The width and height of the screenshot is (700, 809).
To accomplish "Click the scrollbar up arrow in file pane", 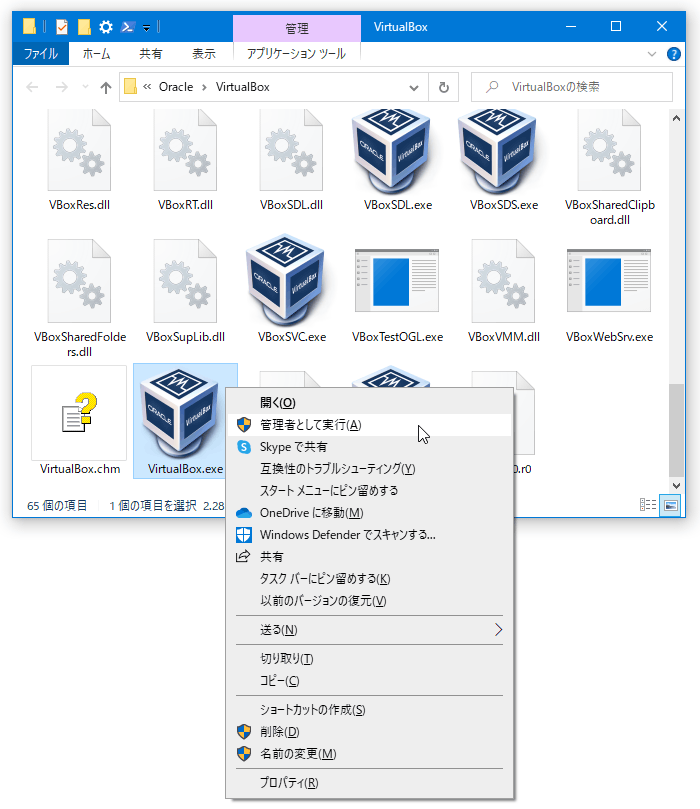I will (676, 118).
